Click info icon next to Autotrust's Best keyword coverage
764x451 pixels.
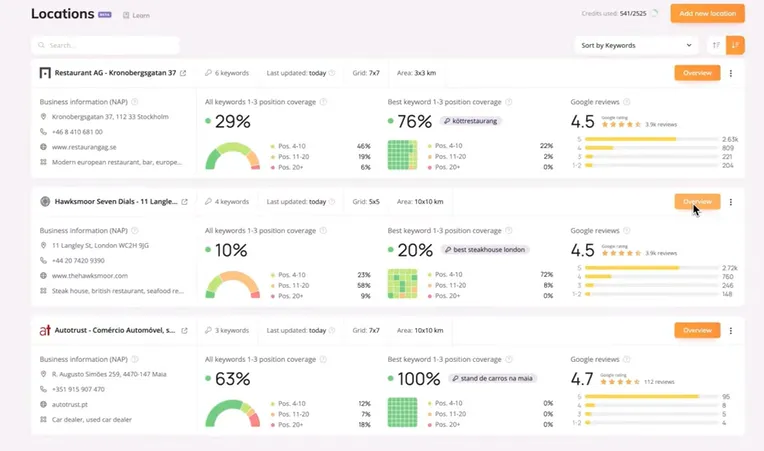(508, 359)
